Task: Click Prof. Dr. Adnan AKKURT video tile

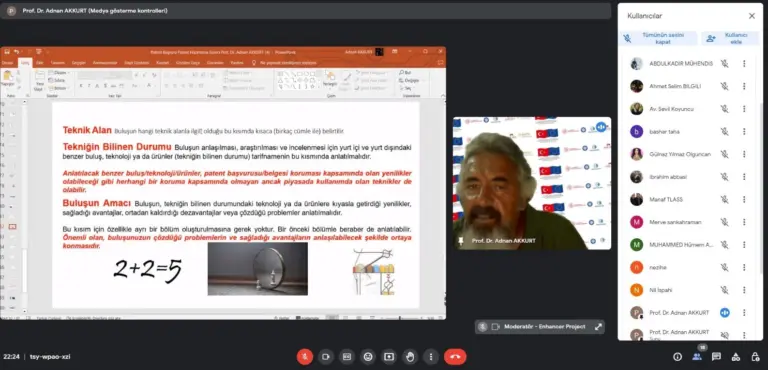Action: coord(531,183)
